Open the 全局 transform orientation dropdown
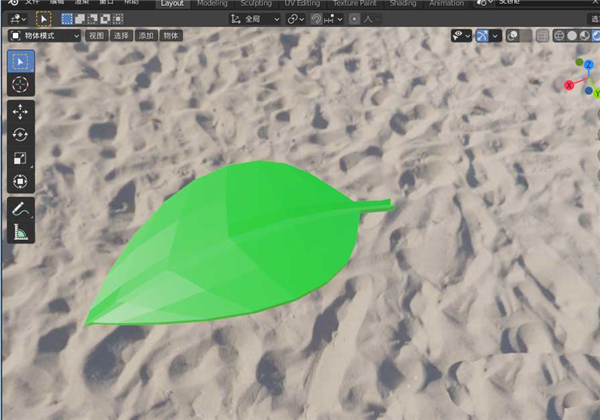Screen dimensions: 600x420 pos(254,19)
